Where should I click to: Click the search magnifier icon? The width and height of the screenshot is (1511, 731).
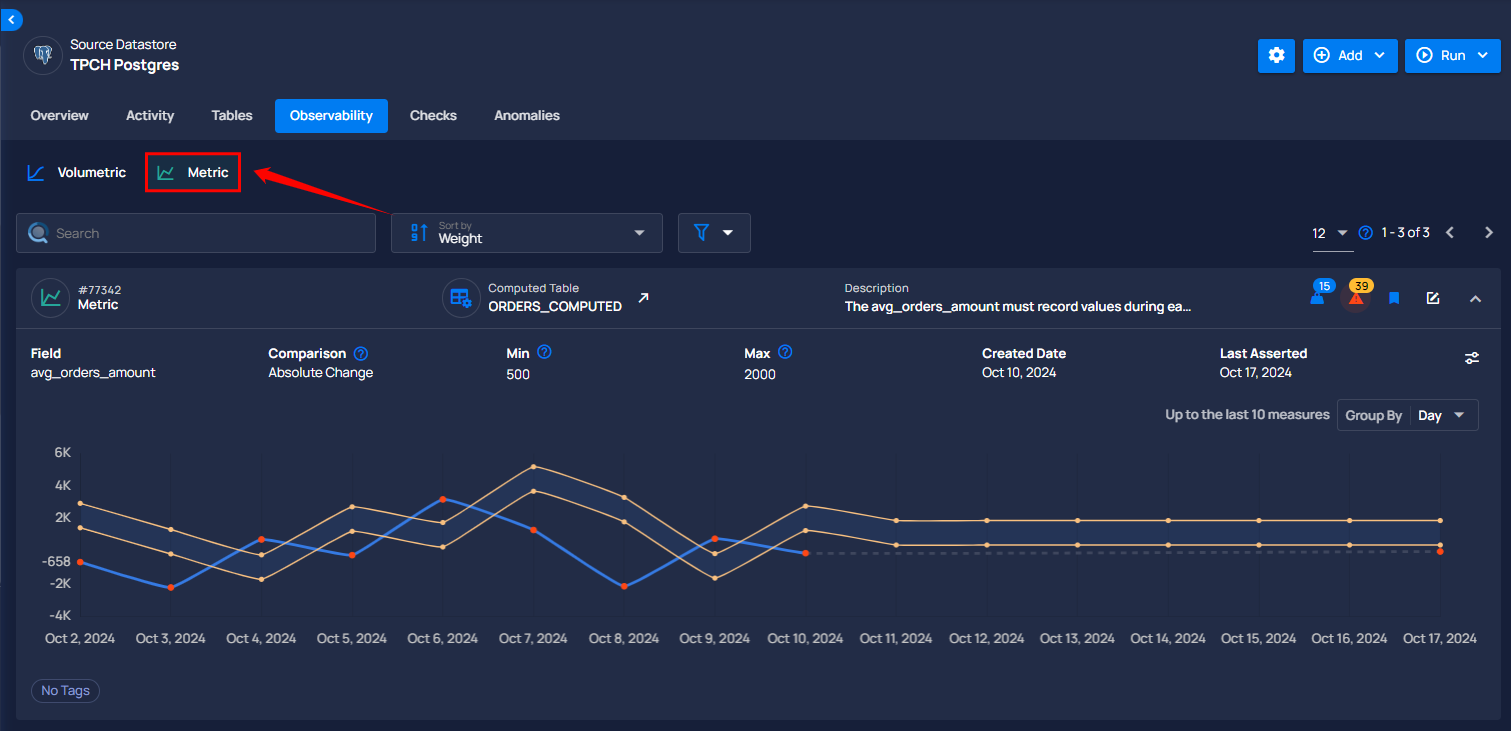38,233
